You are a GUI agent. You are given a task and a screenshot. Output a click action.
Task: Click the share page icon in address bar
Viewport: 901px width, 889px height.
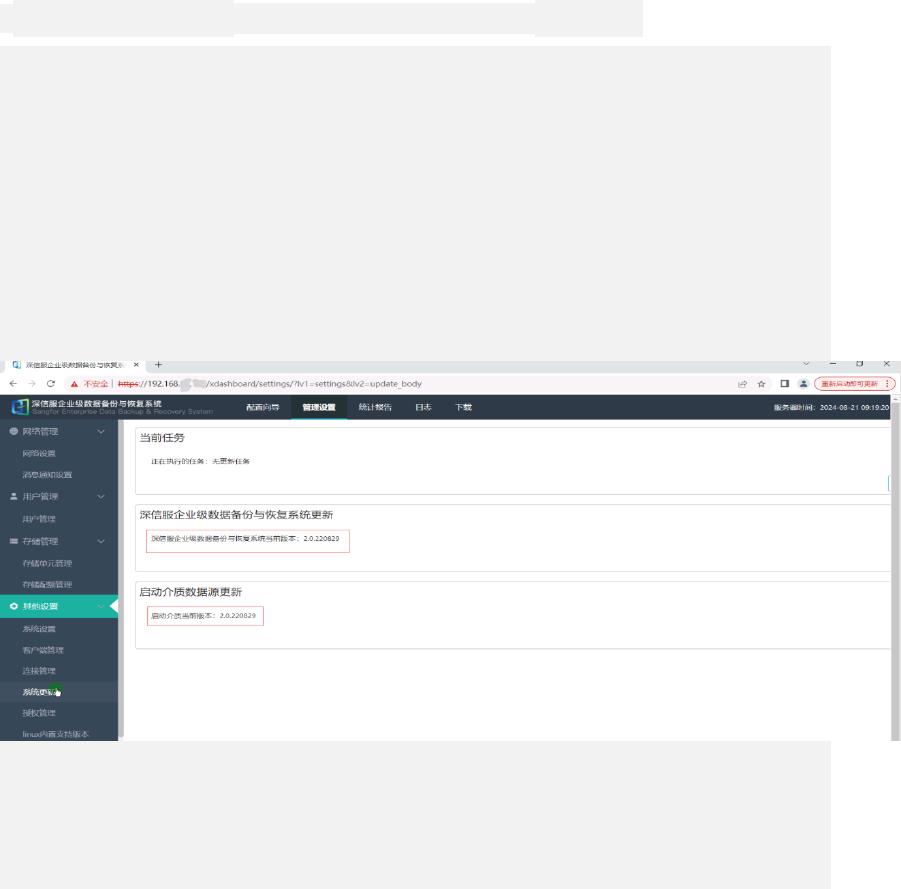(742, 384)
